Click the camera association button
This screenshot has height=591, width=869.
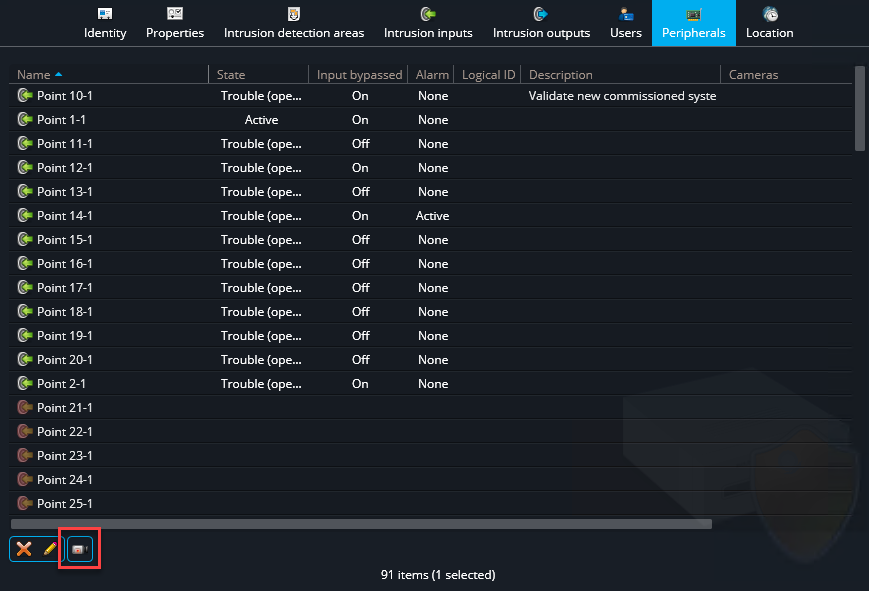[80, 549]
